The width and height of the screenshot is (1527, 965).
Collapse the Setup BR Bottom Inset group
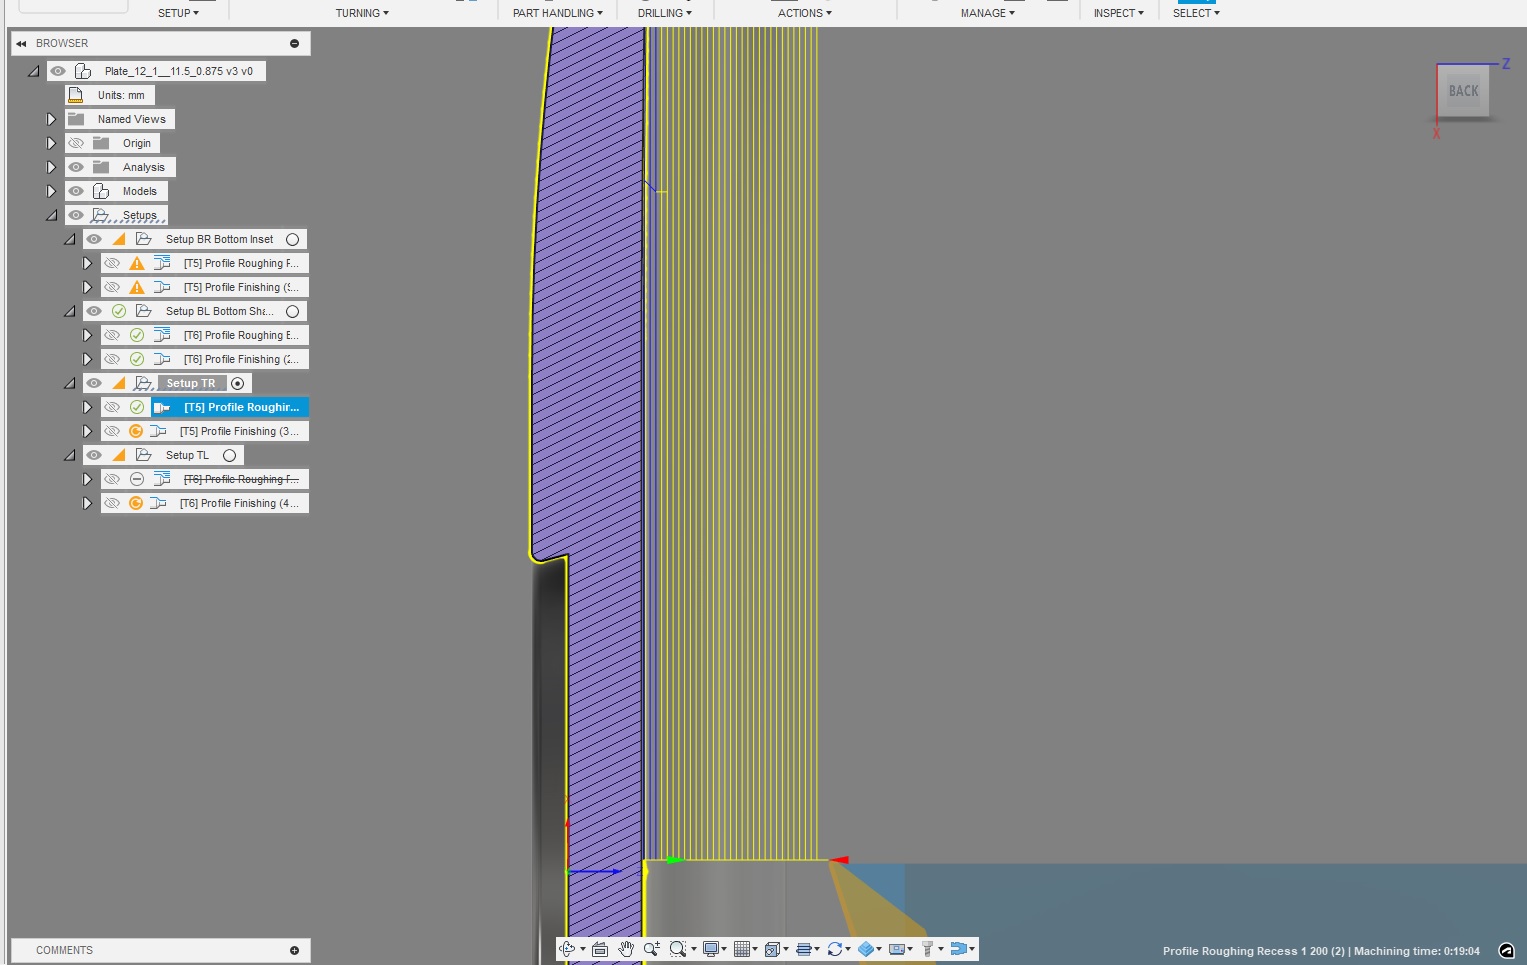tap(70, 239)
